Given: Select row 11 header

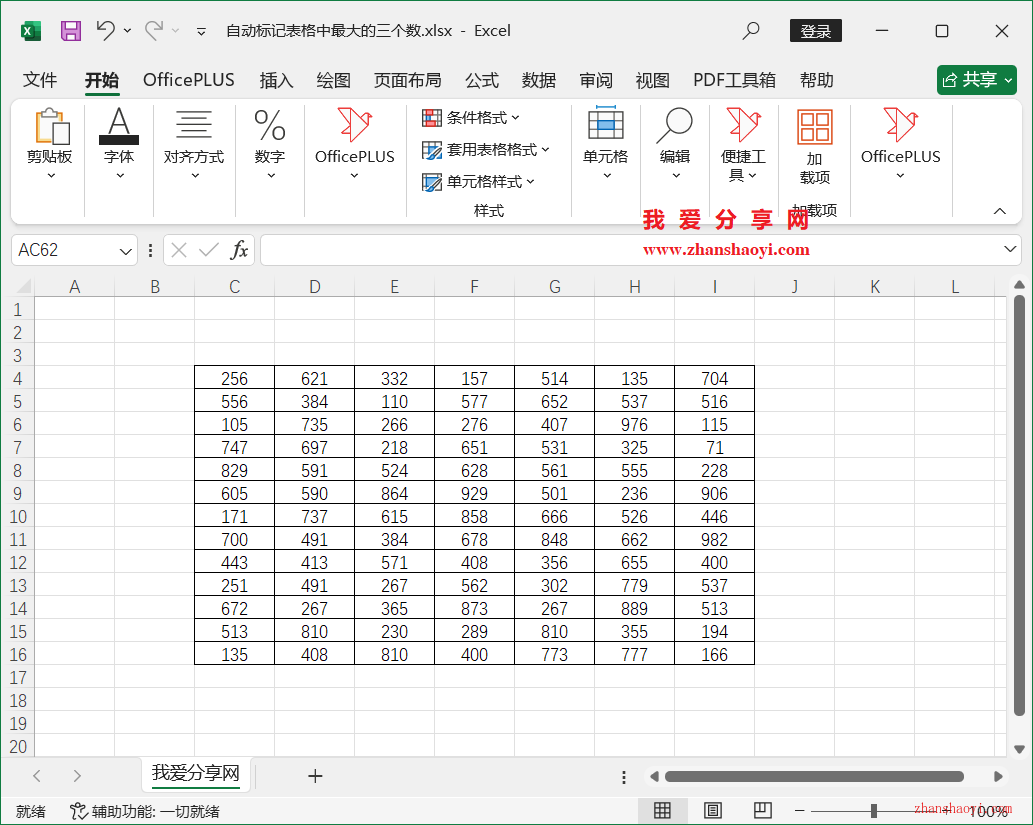Looking at the screenshot, I should pyautogui.click(x=17, y=540).
